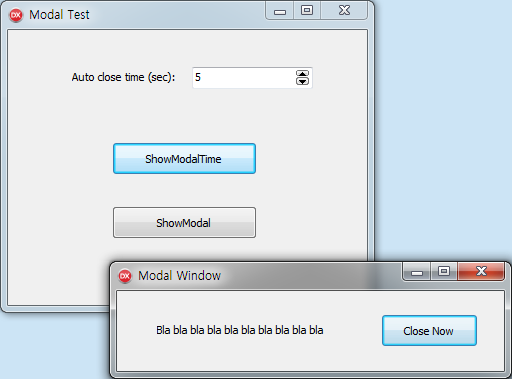Close the Modal Test window
Image resolution: width=512 pixels, height=379 pixels.
344,11
